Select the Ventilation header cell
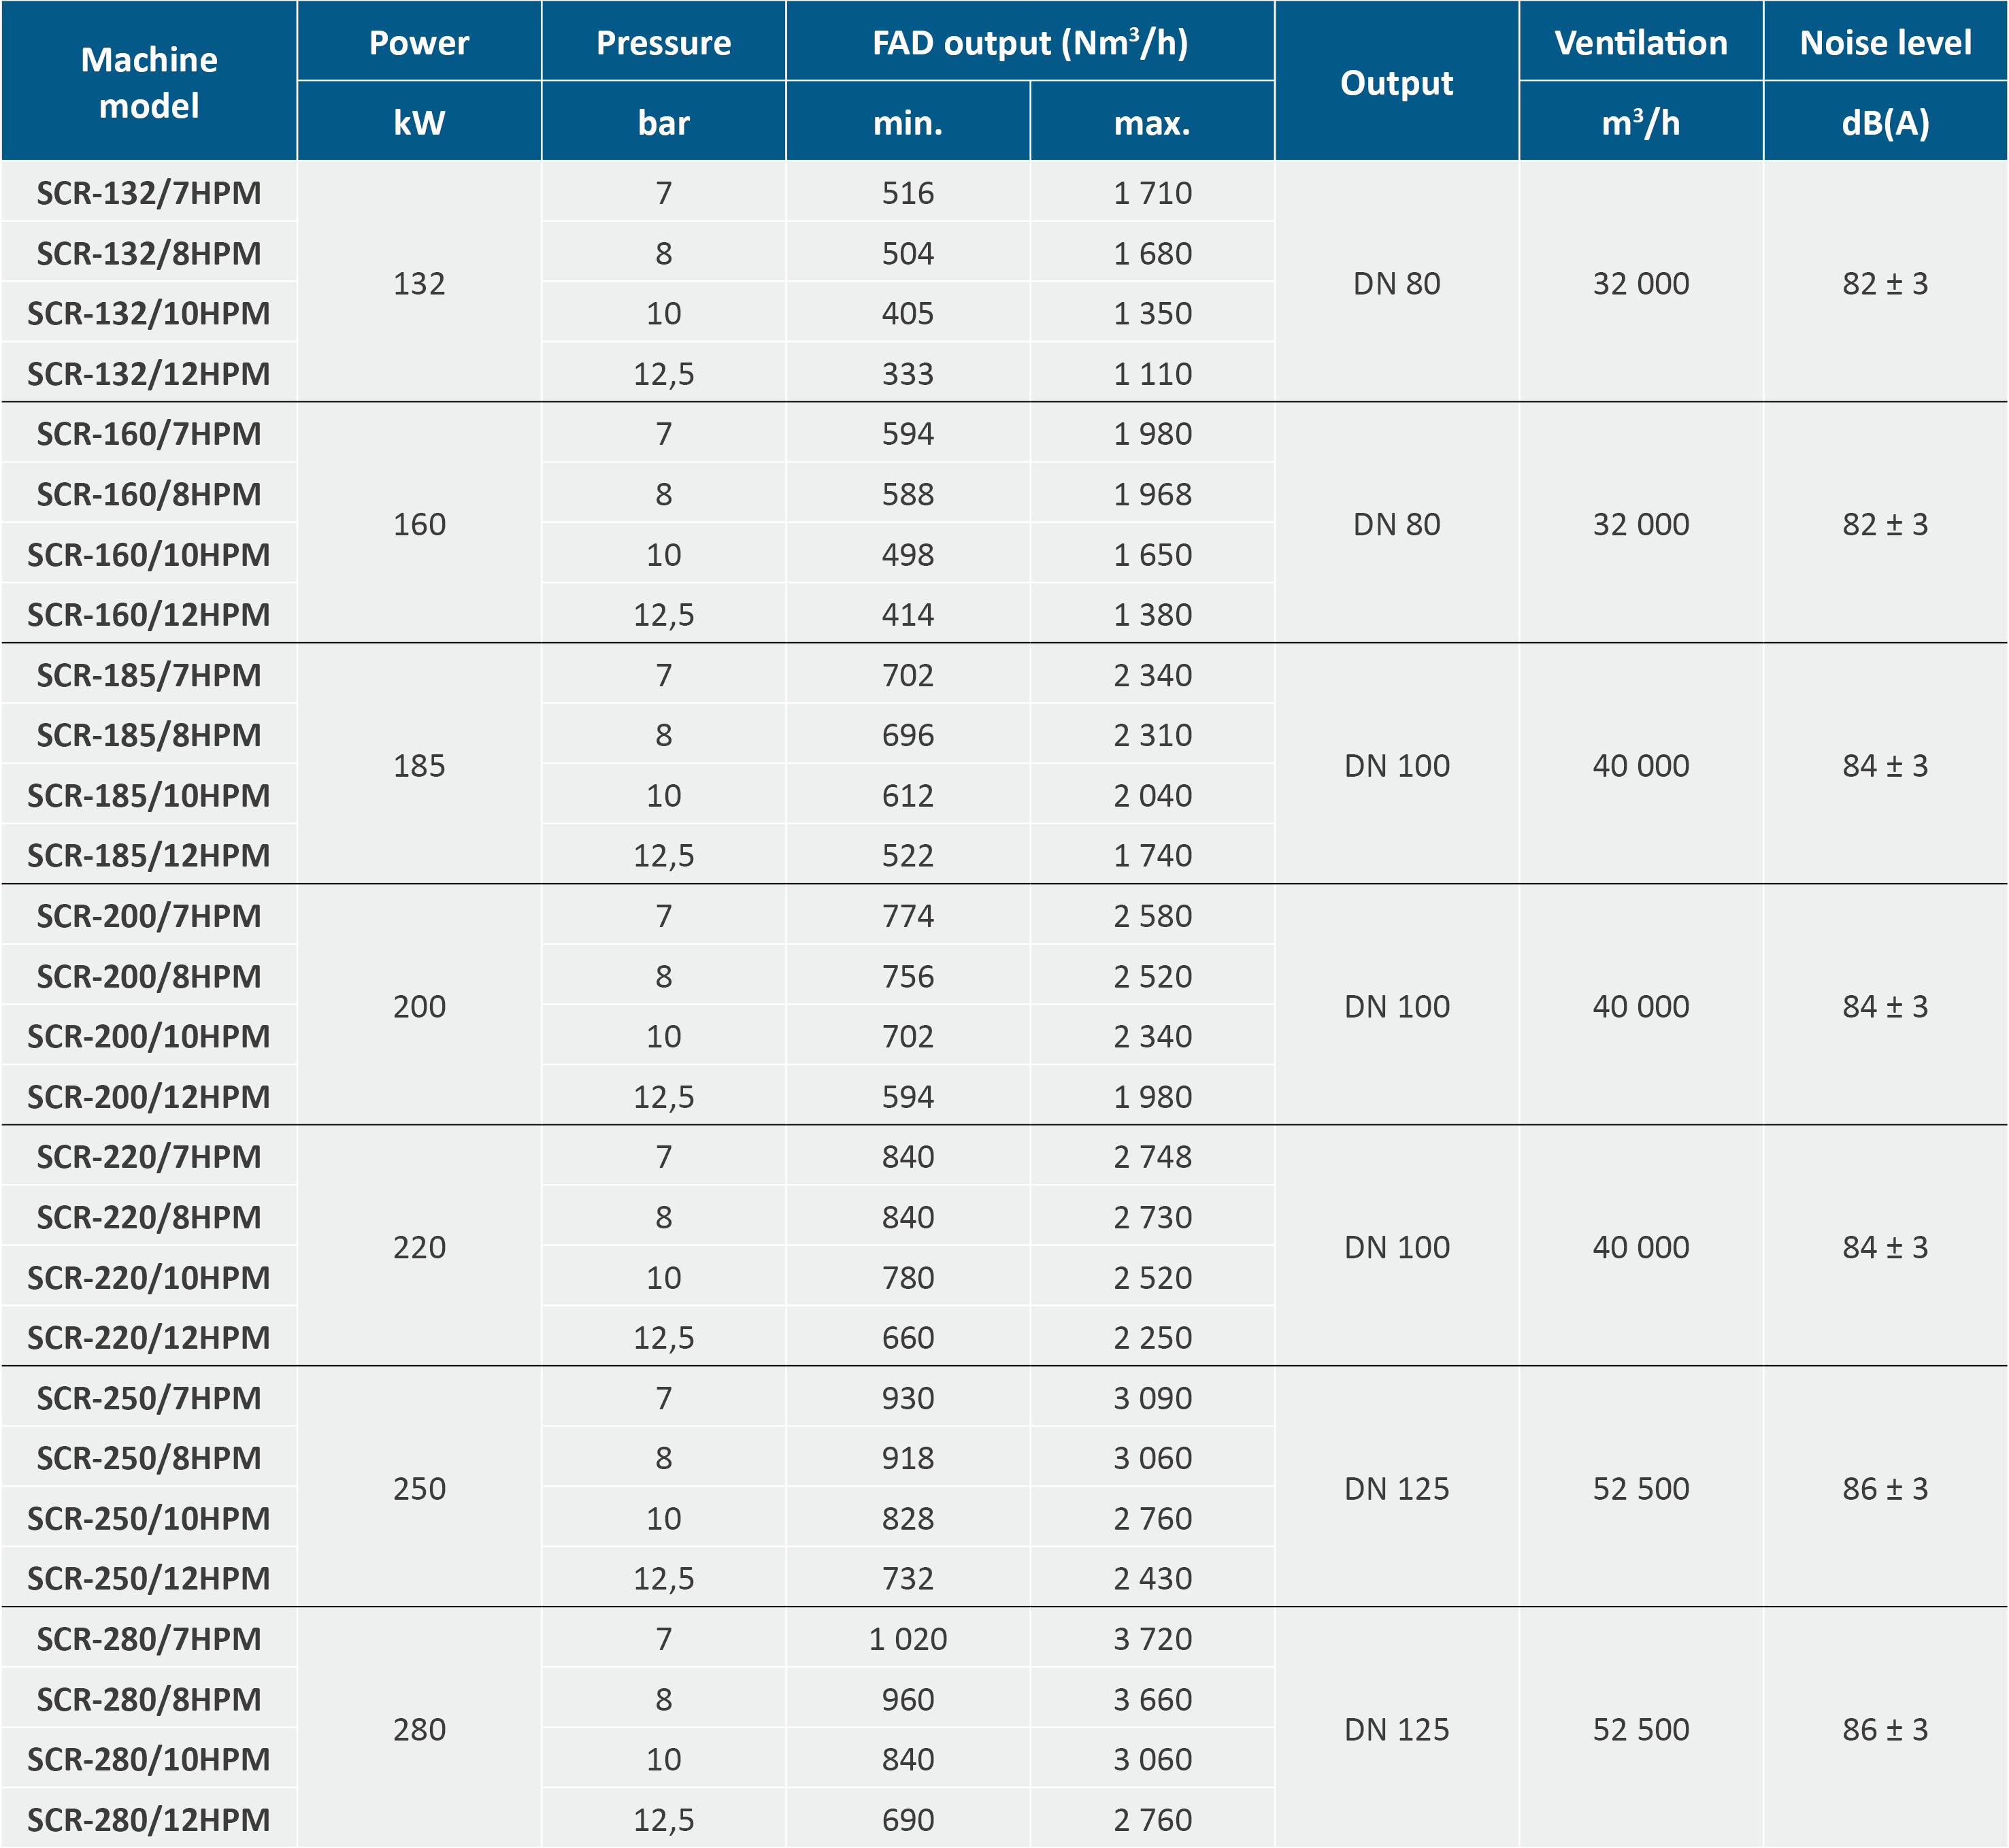Viewport: 2009px width, 1848px height. (1640, 42)
